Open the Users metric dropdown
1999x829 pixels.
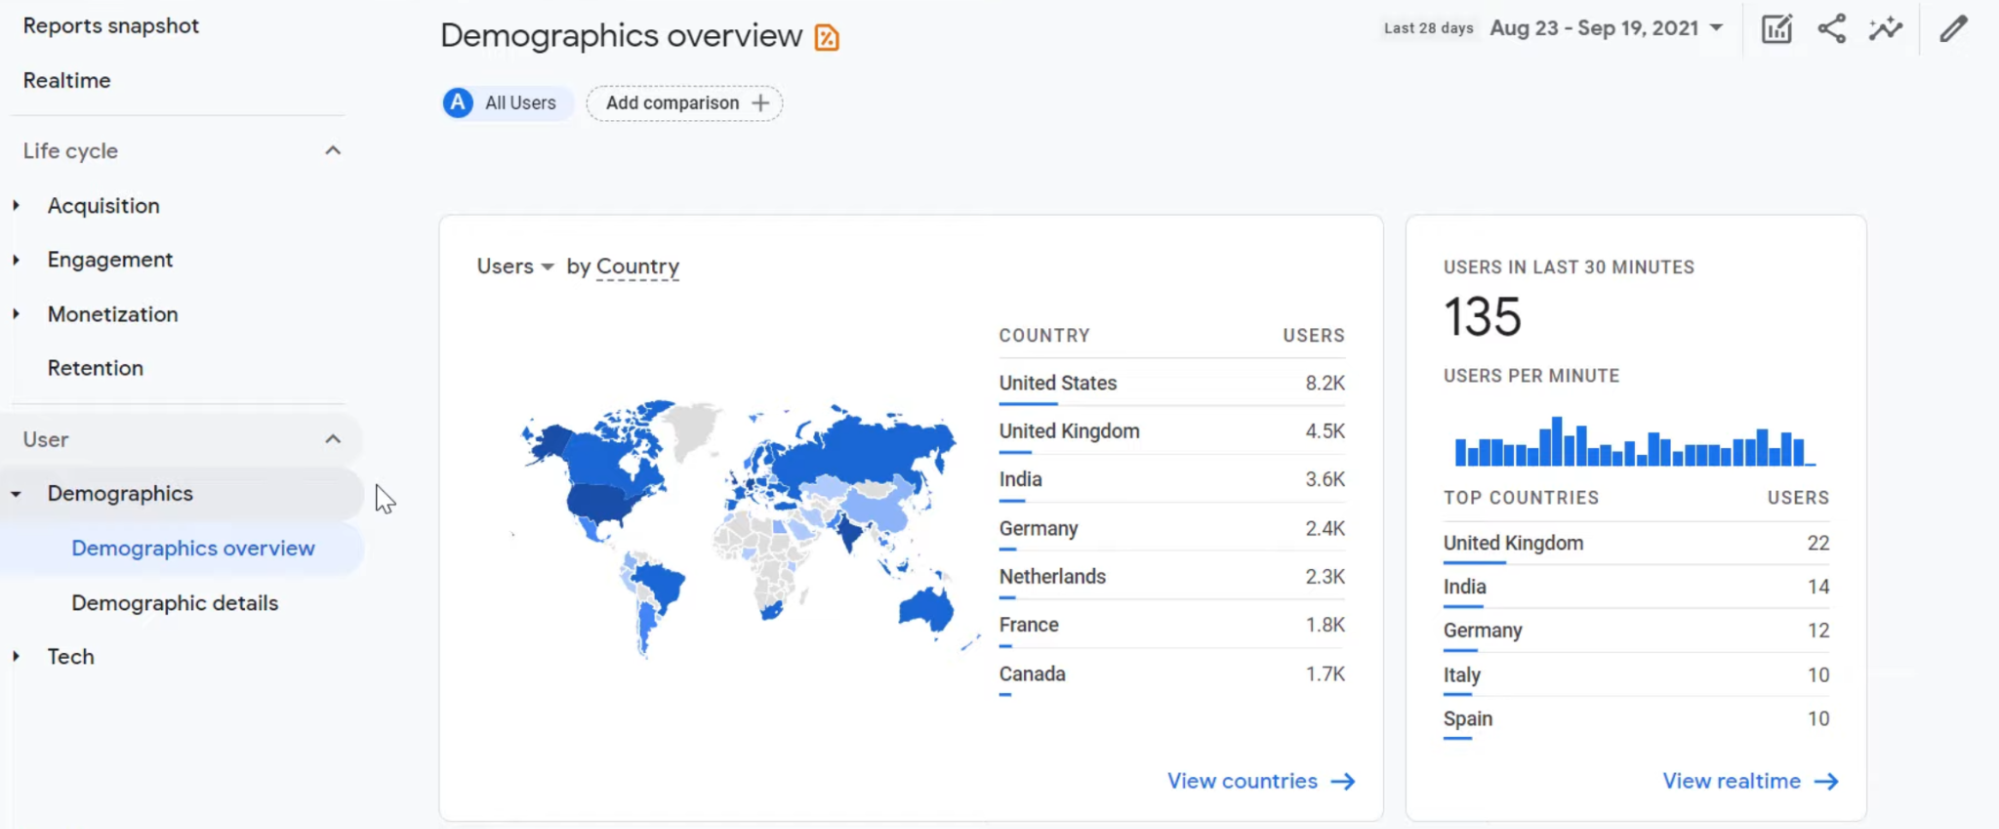point(515,267)
